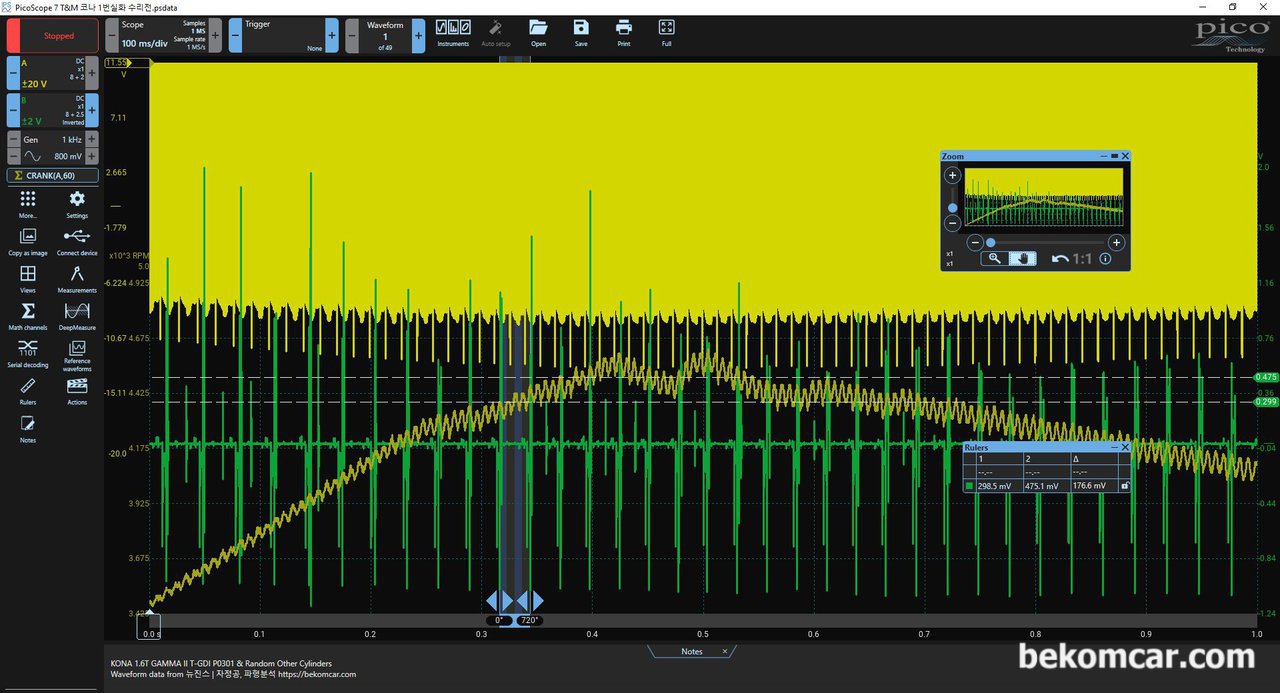Open the Math channels tool
This screenshot has height=693, width=1280.
point(28,316)
